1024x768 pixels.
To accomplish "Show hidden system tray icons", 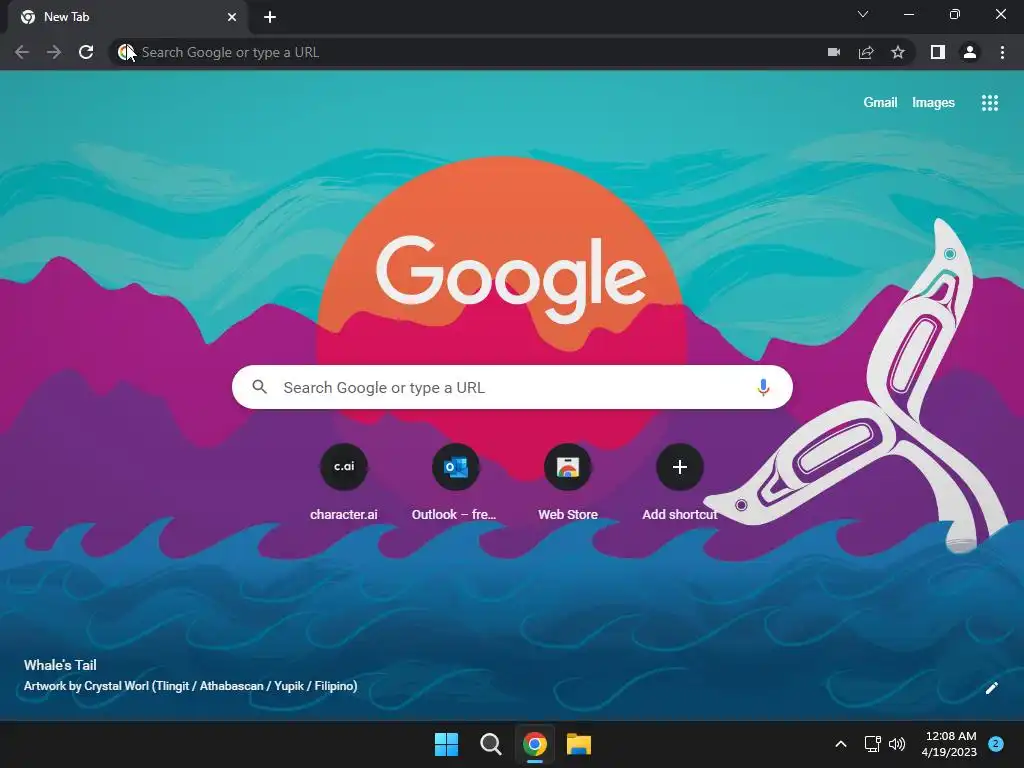I will click(x=841, y=744).
